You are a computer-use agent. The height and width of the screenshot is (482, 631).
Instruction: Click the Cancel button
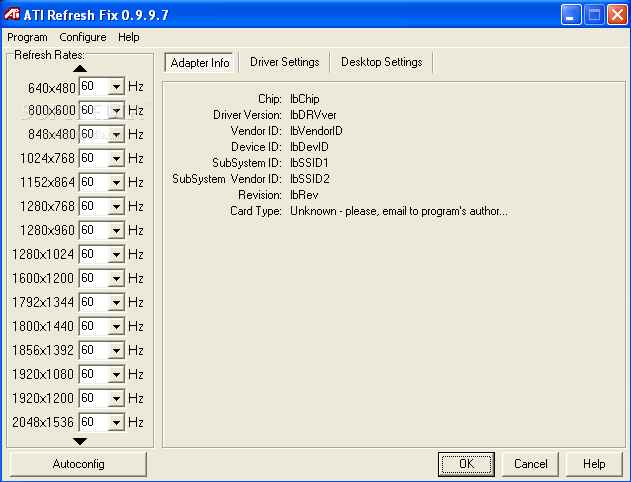point(530,464)
